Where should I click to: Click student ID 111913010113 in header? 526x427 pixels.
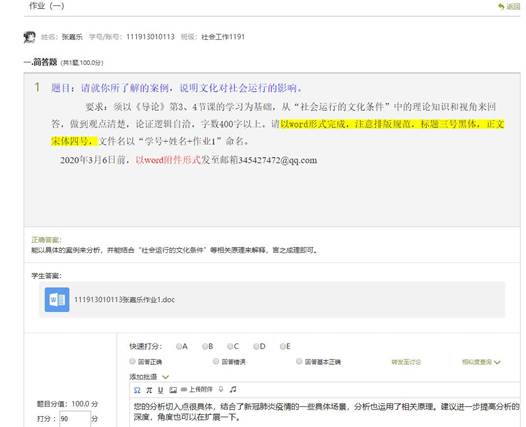tap(150, 37)
